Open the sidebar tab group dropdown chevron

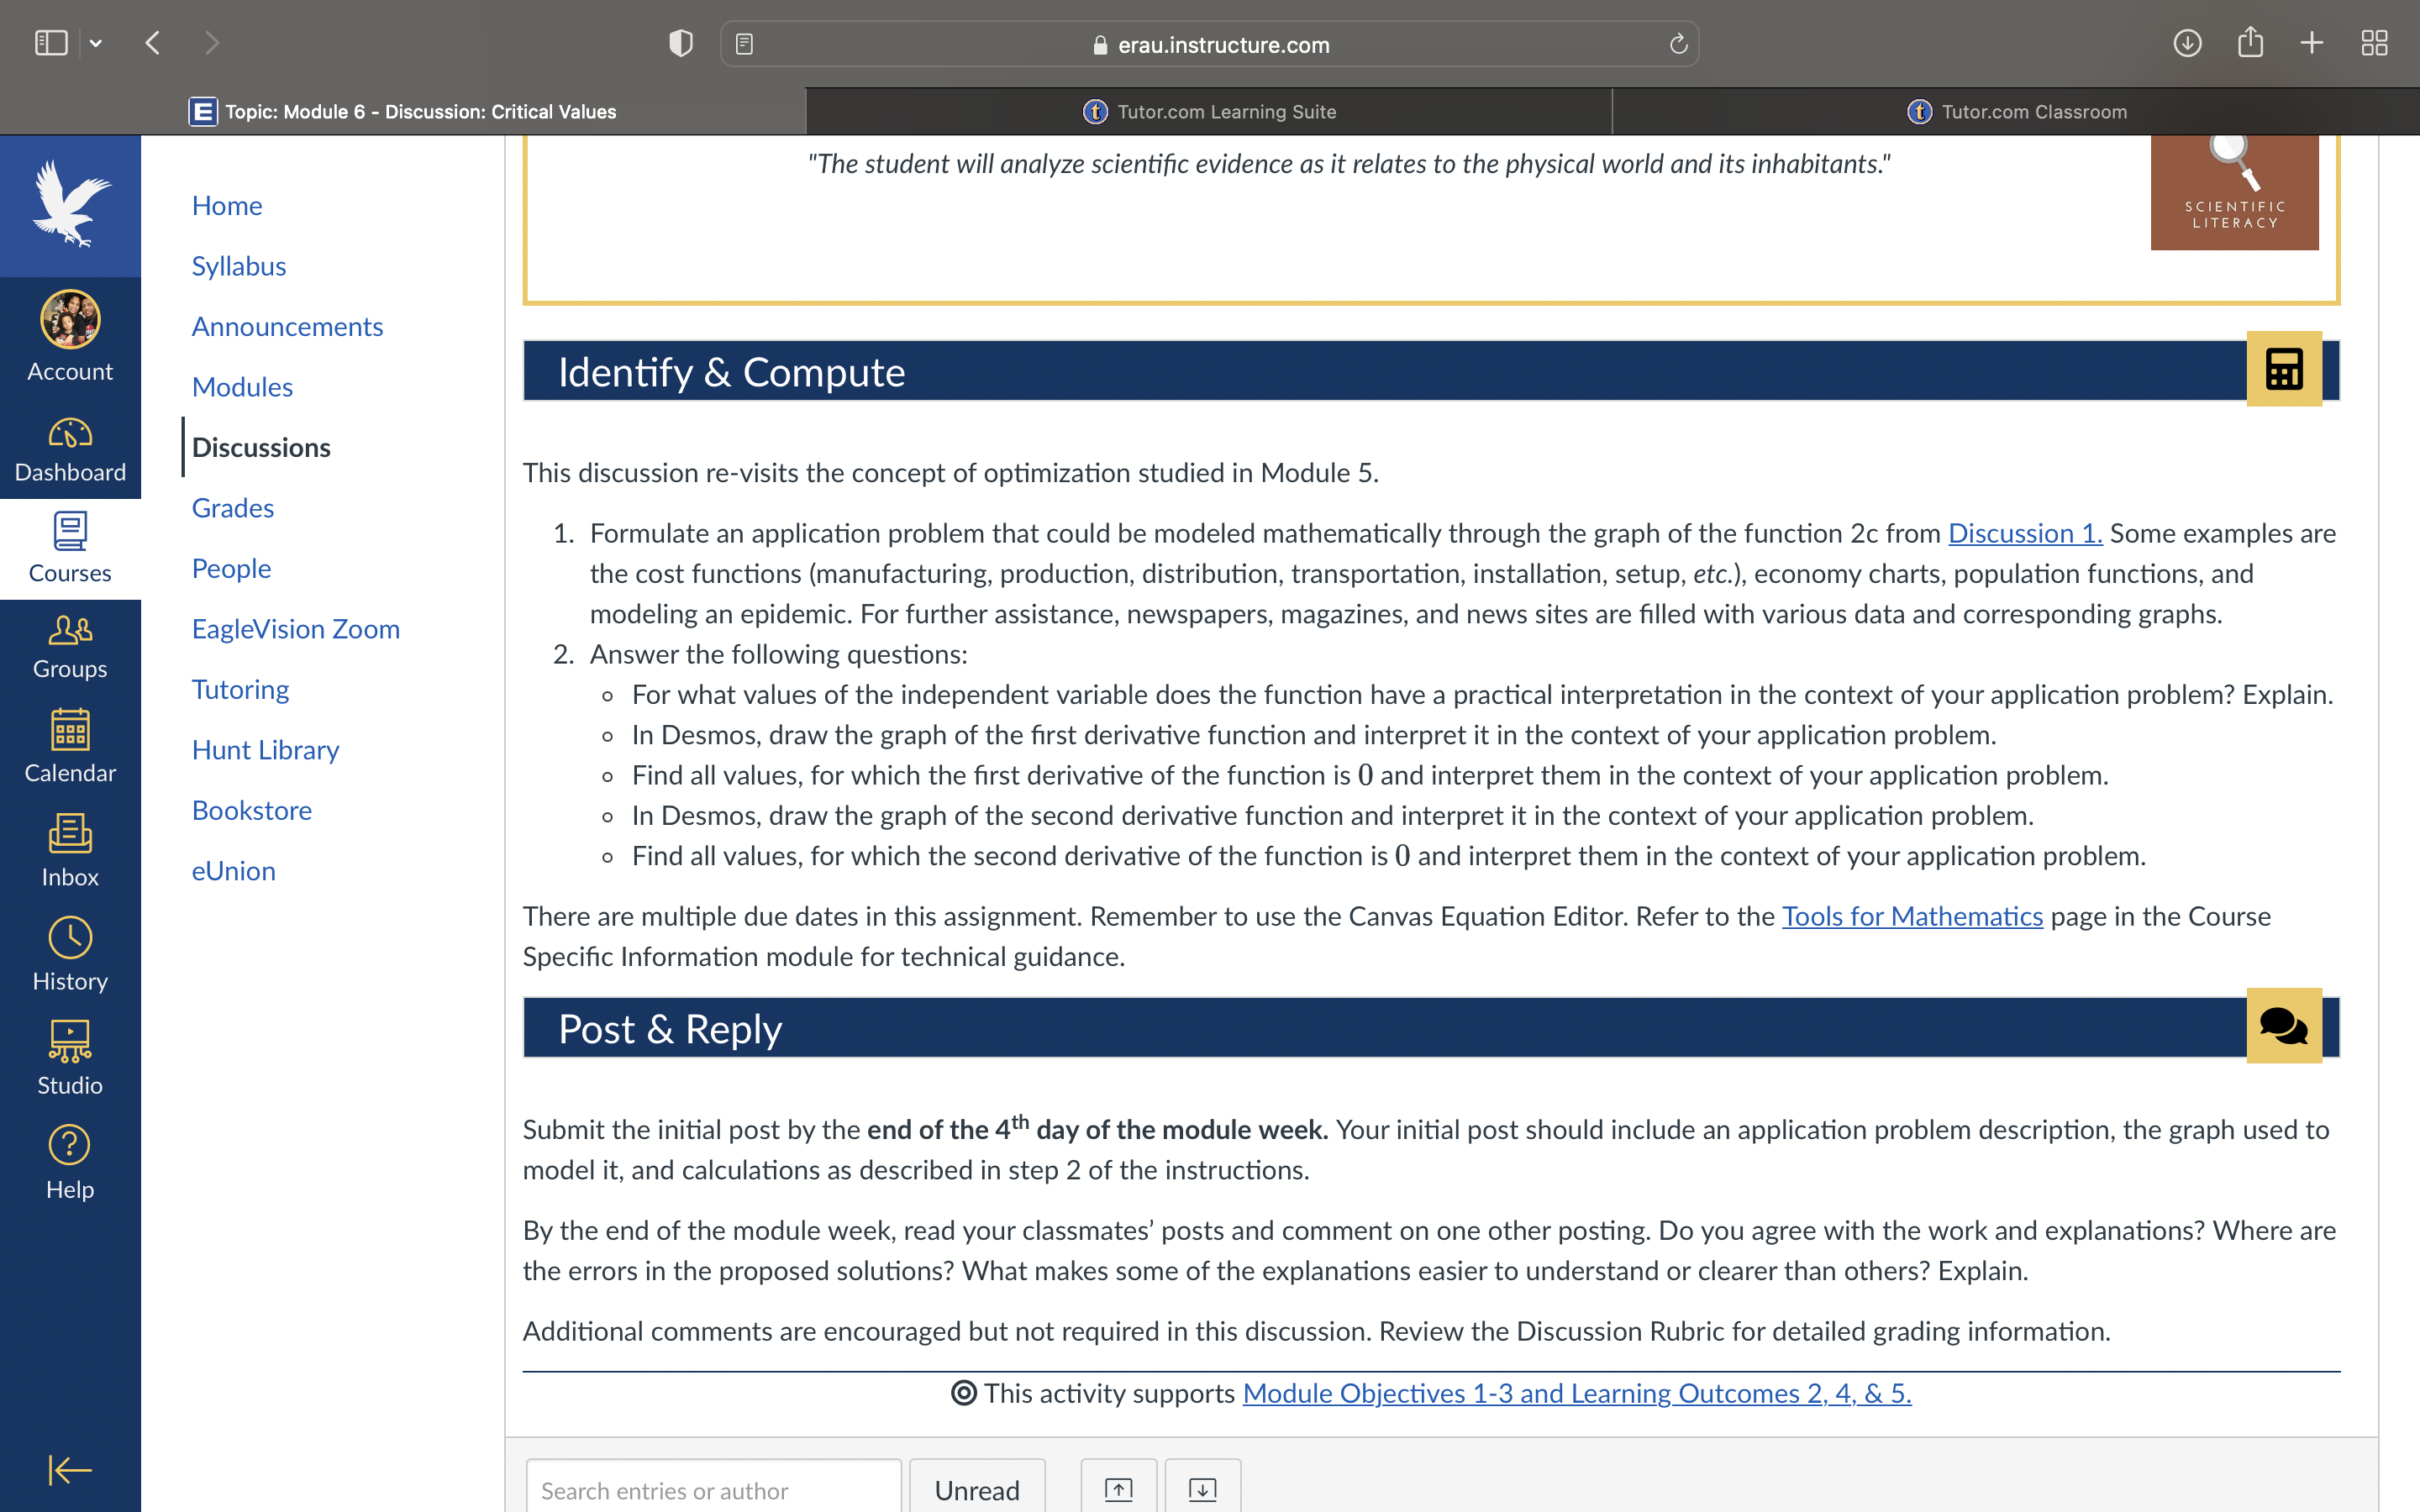click(x=96, y=43)
